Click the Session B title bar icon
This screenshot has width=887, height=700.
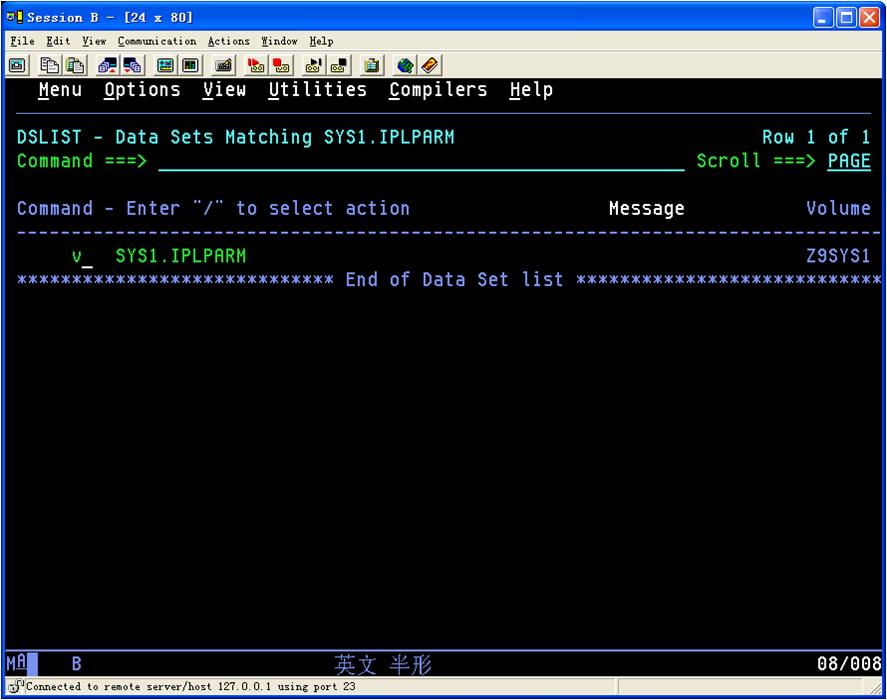[x=15, y=17]
